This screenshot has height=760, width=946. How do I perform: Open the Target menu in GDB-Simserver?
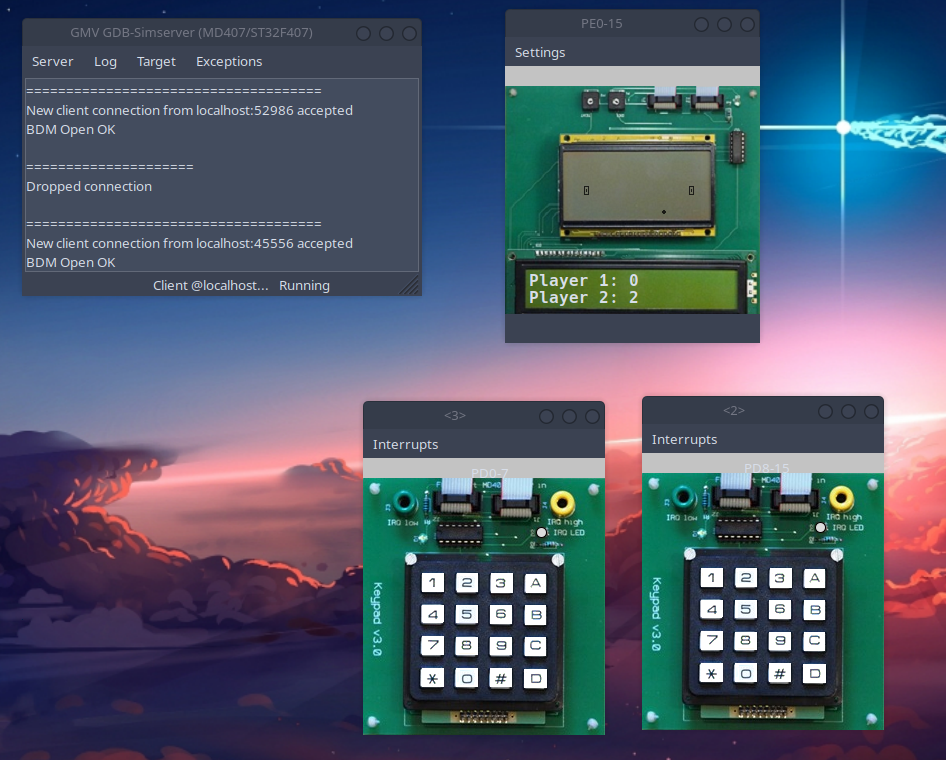pos(156,62)
